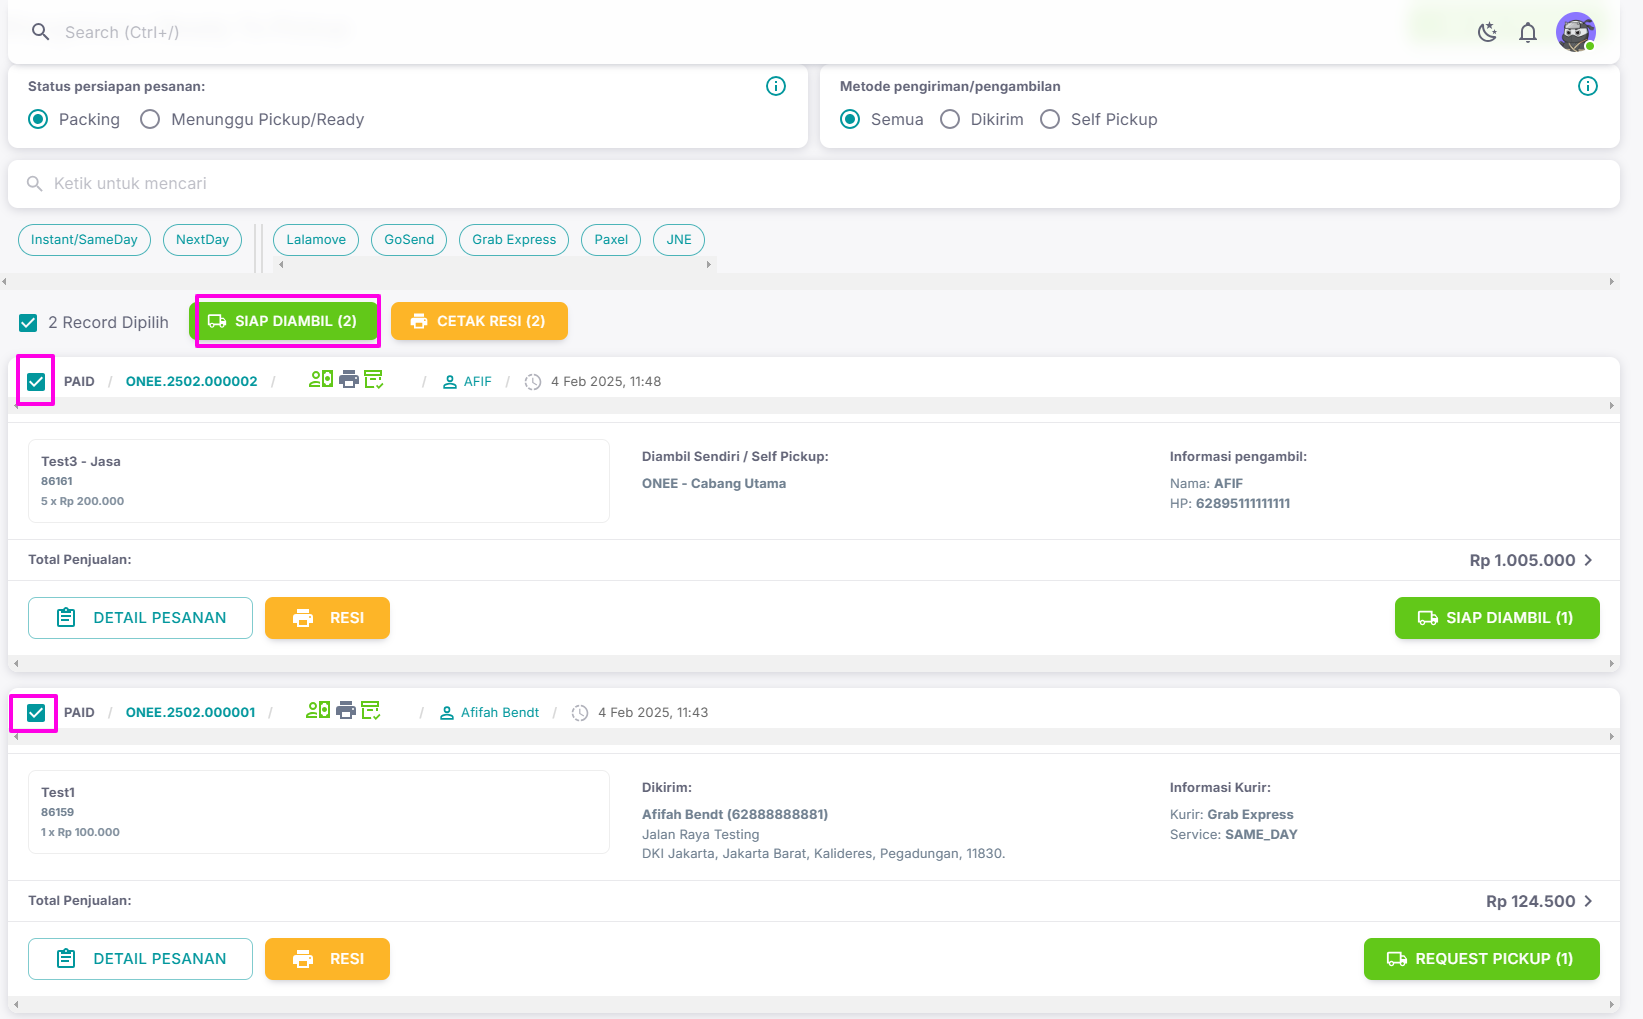Expand the Rp 1.005.000 total chevron
Screen dimensions: 1643x1019
(1588, 560)
